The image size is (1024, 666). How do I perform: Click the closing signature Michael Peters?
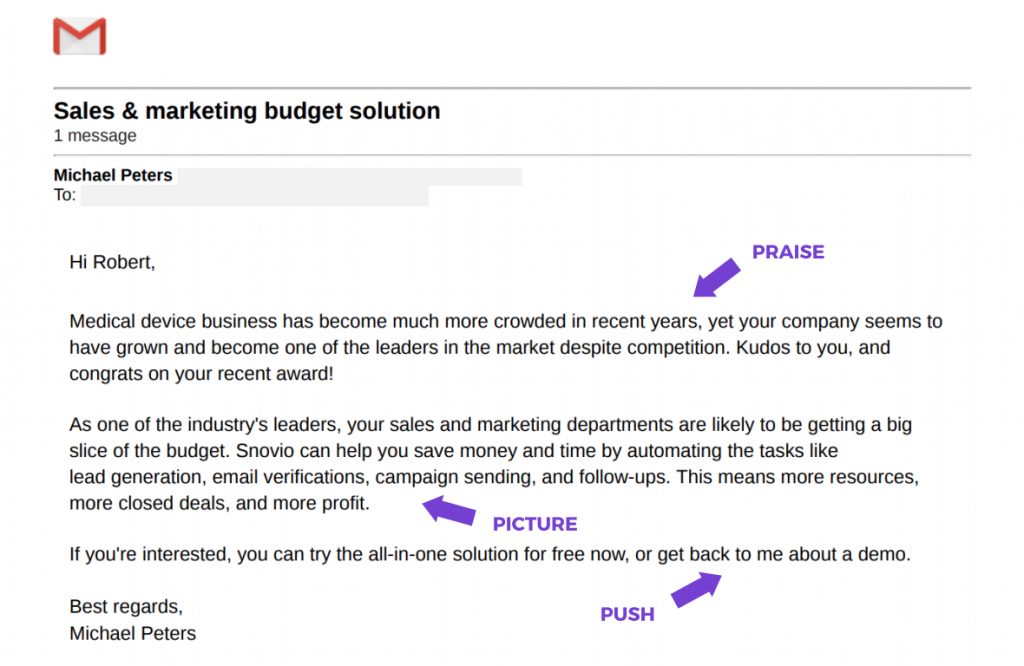tap(132, 633)
